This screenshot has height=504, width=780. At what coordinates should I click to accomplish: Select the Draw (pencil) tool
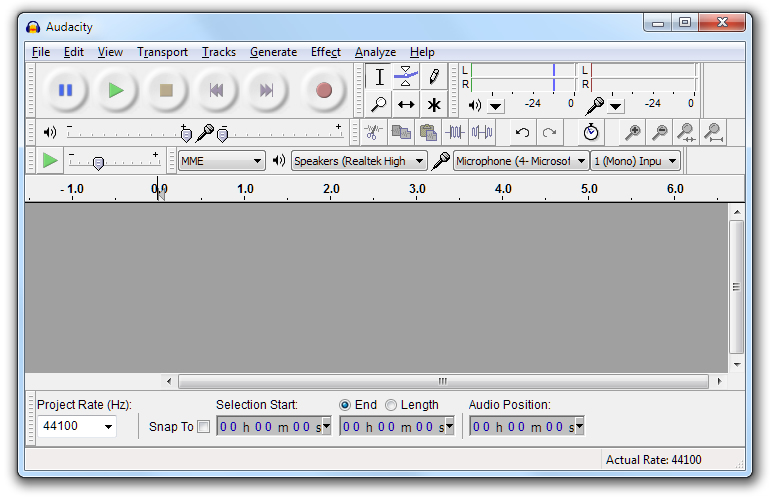[433, 77]
